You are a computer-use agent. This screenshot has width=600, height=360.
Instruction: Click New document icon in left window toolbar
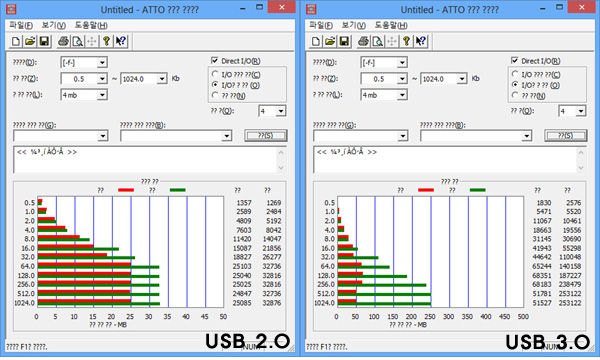click(x=16, y=41)
